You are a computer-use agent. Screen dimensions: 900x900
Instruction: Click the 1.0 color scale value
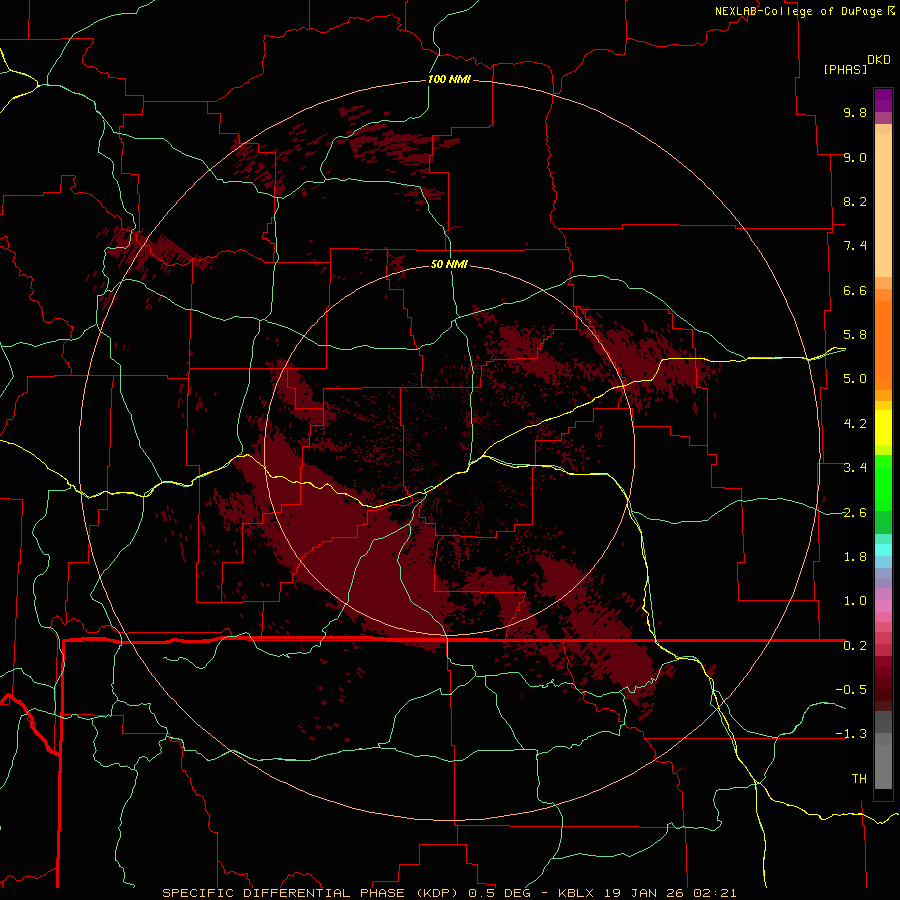click(855, 601)
